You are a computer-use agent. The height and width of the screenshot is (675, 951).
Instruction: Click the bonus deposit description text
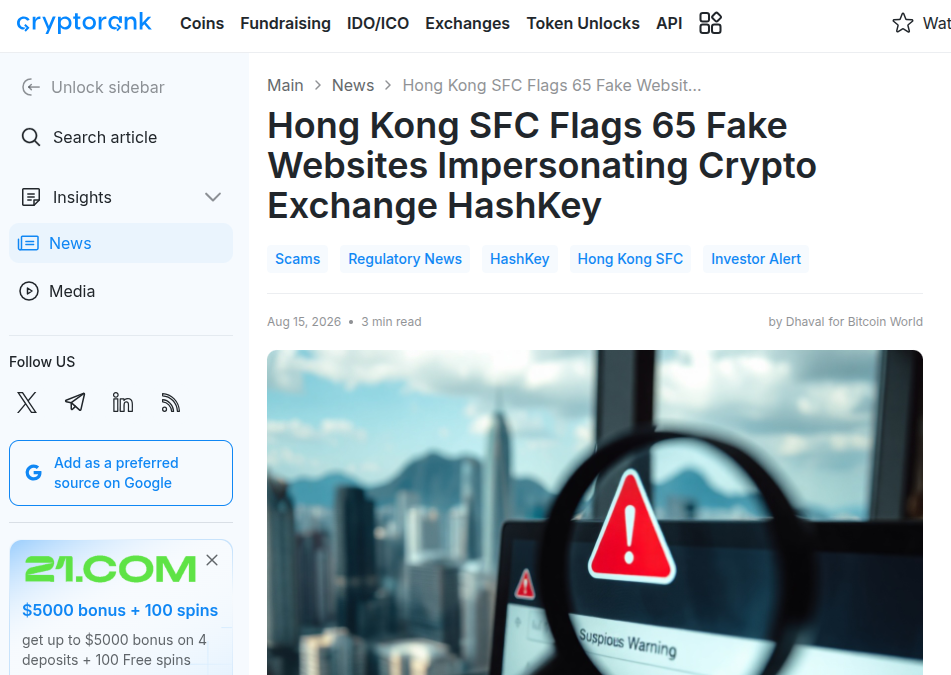(x=114, y=650)
